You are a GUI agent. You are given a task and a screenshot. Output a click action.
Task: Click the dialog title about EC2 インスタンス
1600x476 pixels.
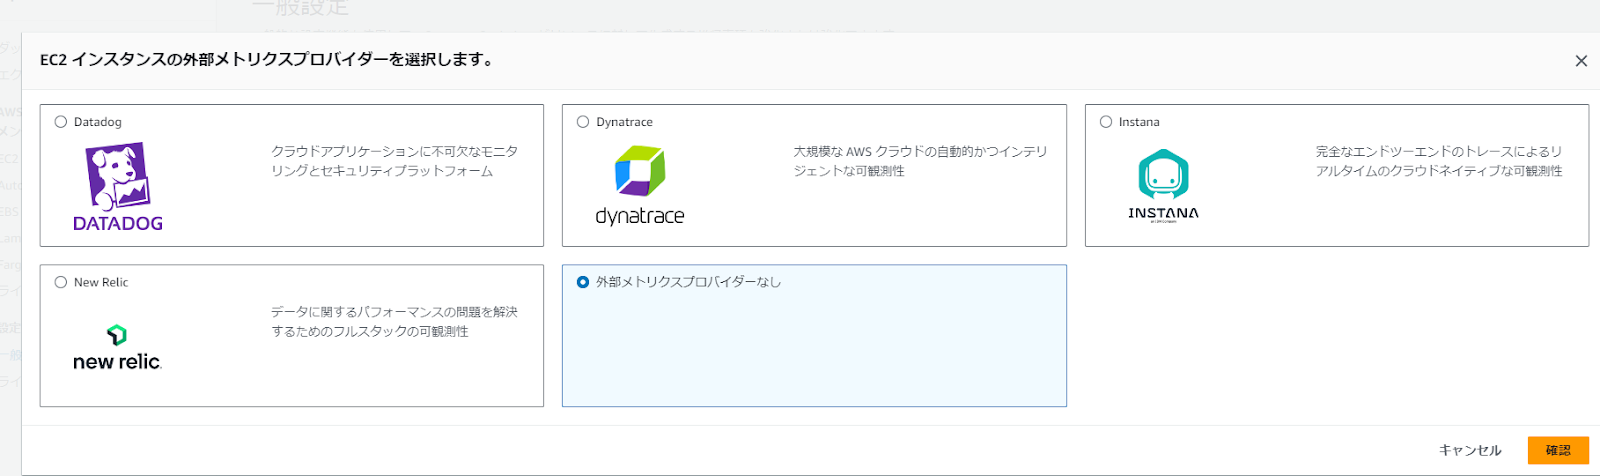267,60
